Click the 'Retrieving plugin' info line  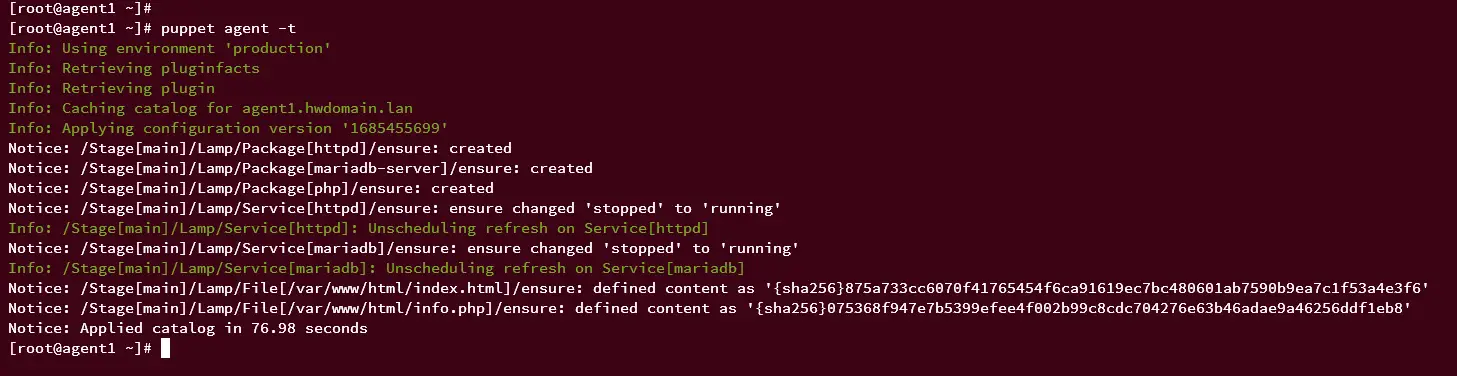(x=111, y=88)
